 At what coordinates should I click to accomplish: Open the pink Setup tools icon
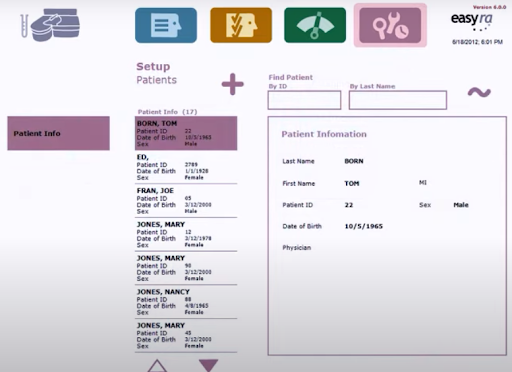390,25
